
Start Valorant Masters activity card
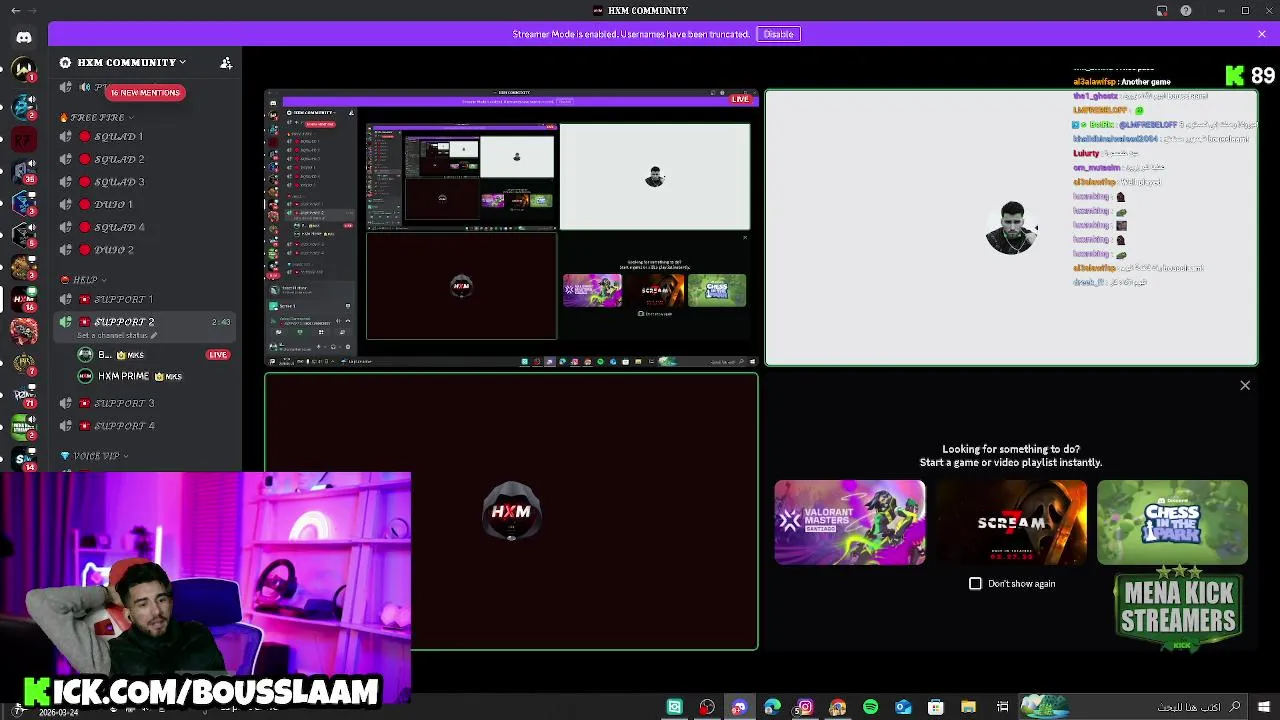(850, 523)
